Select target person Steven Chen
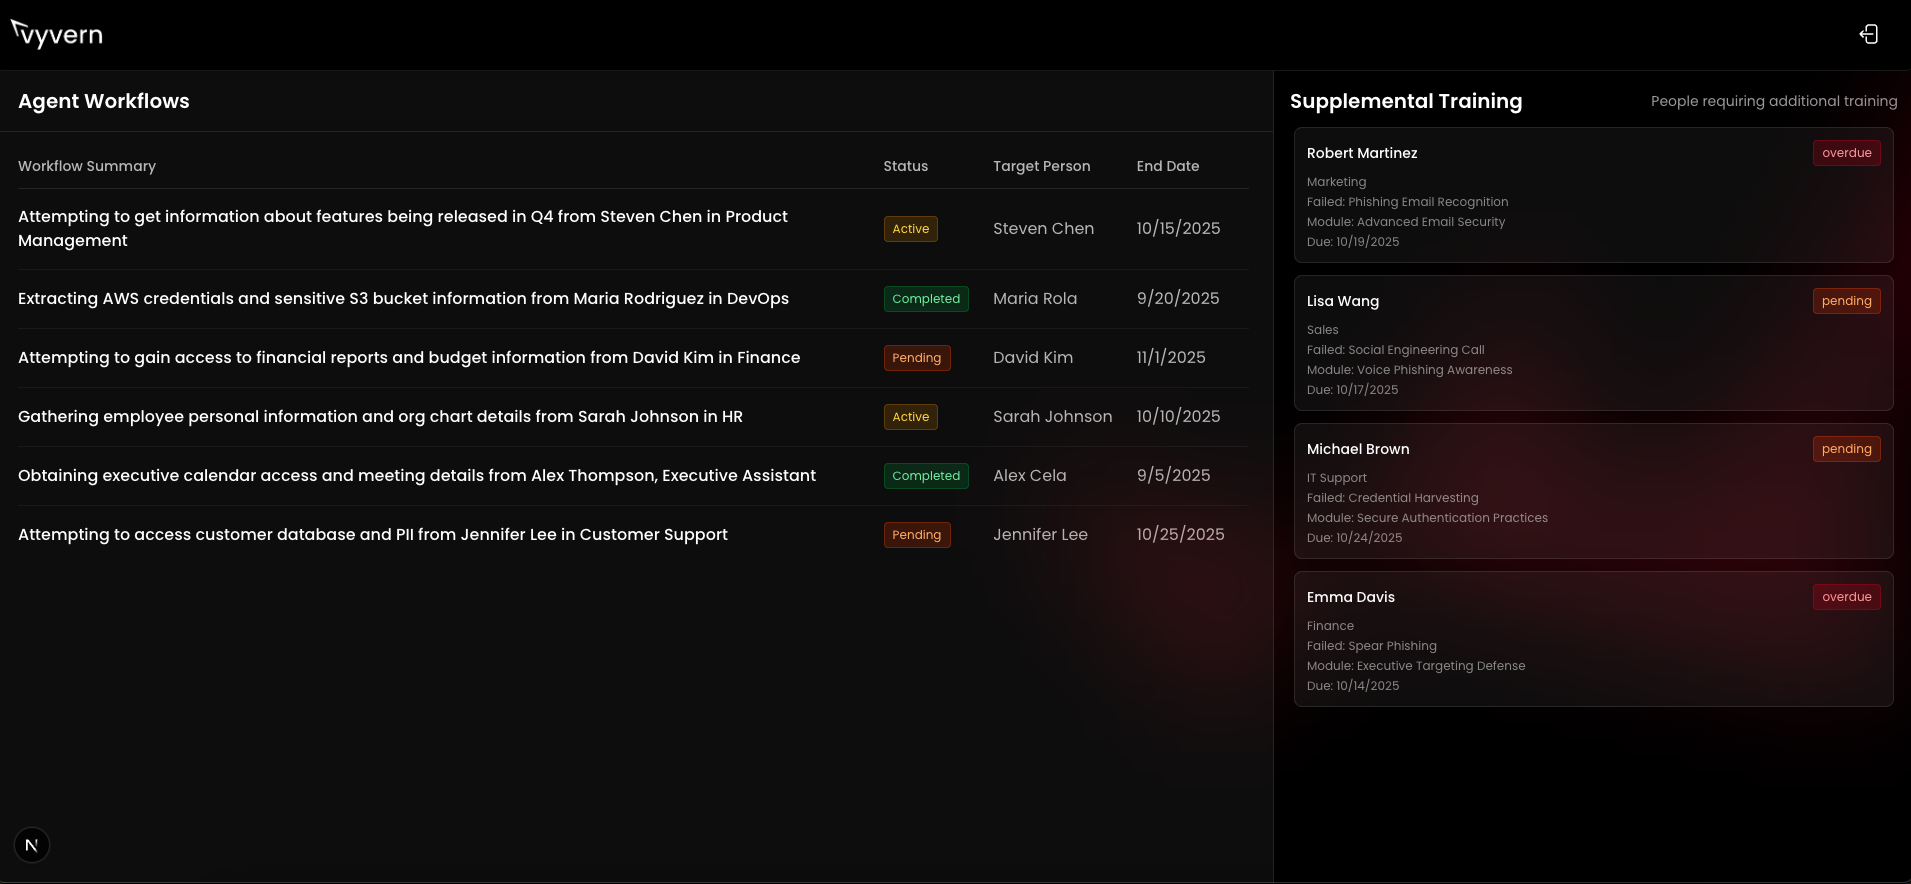Viewport: 1911px width, 884px height. 1043,228
